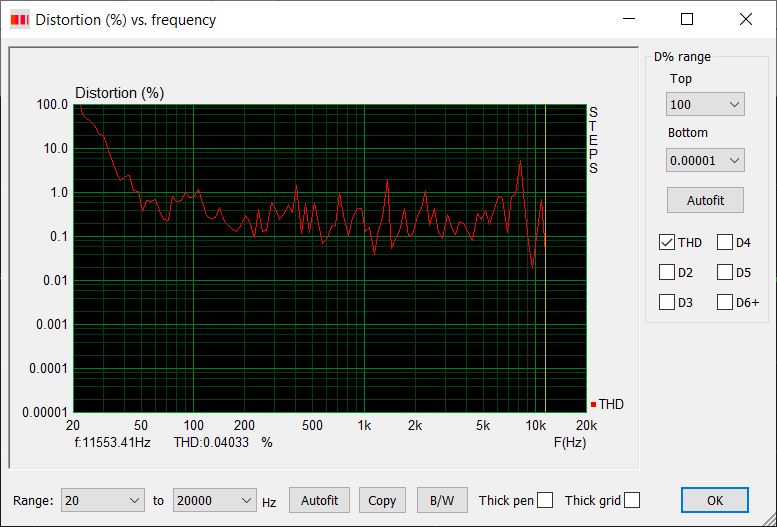Click the app icon in title bar
Screen dimensions: 777x527
[x=19, y=19]
